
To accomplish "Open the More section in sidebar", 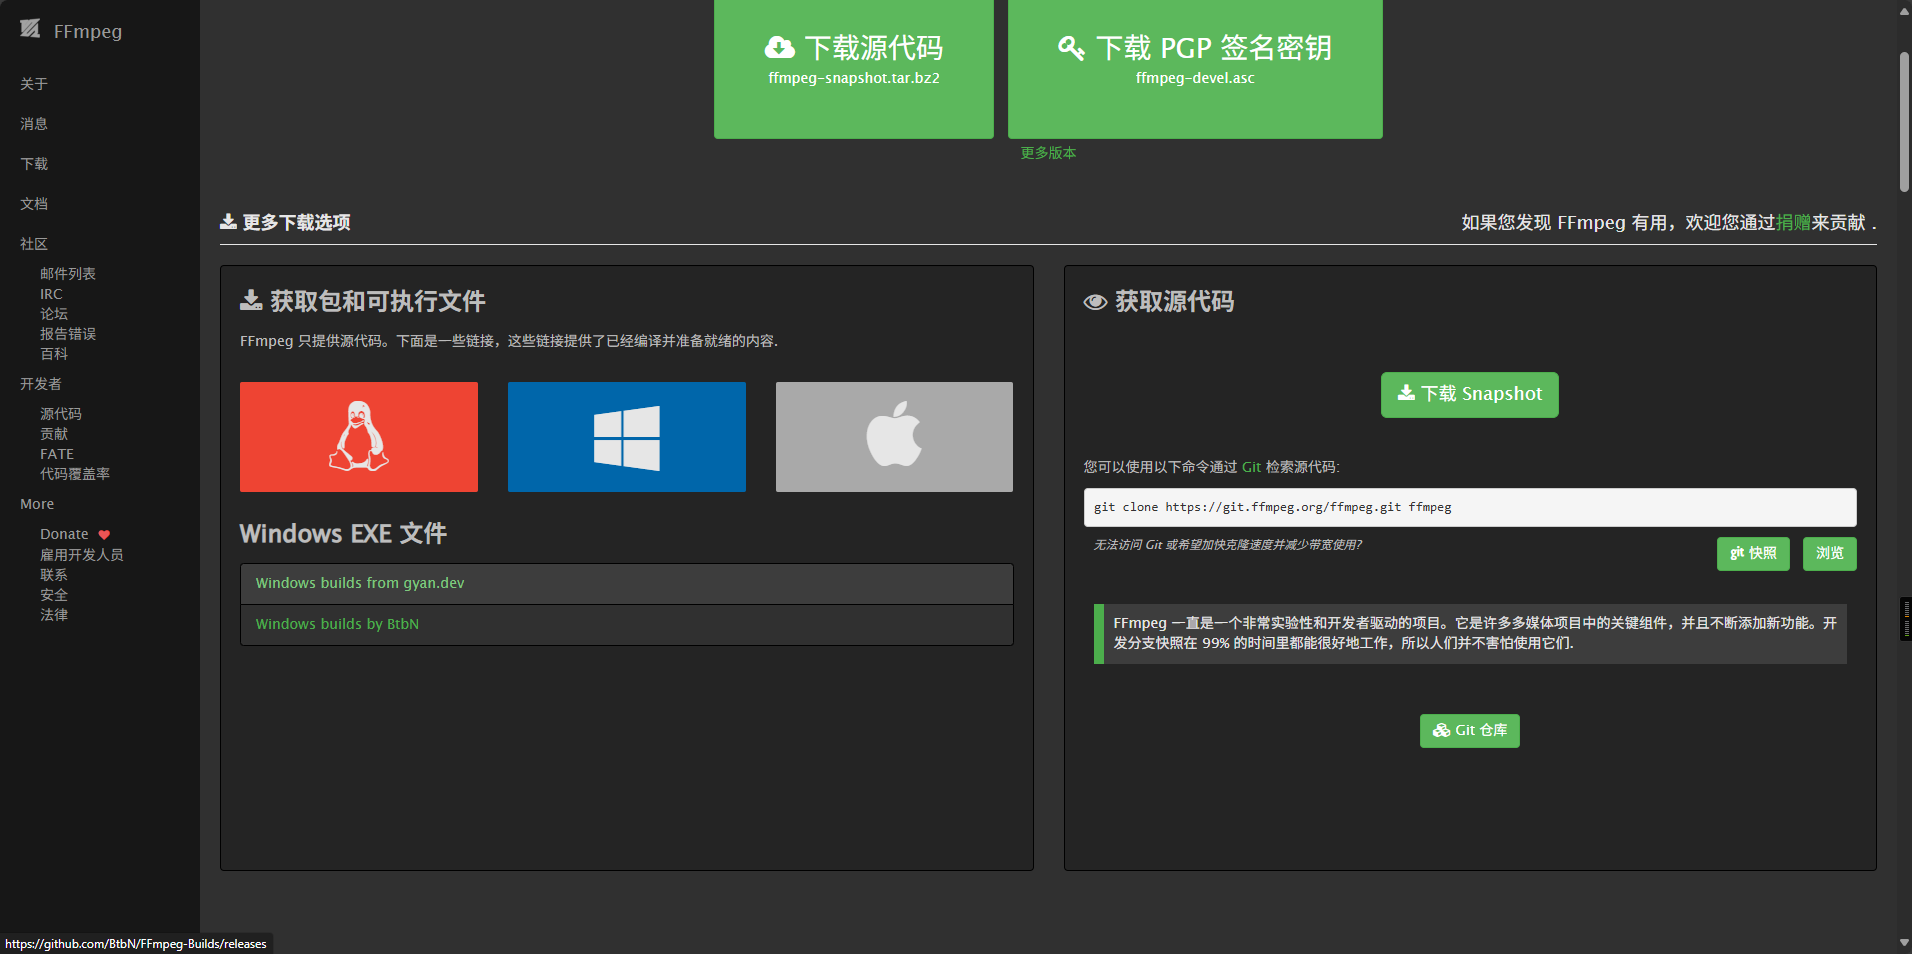I will (x=37, y=504).
